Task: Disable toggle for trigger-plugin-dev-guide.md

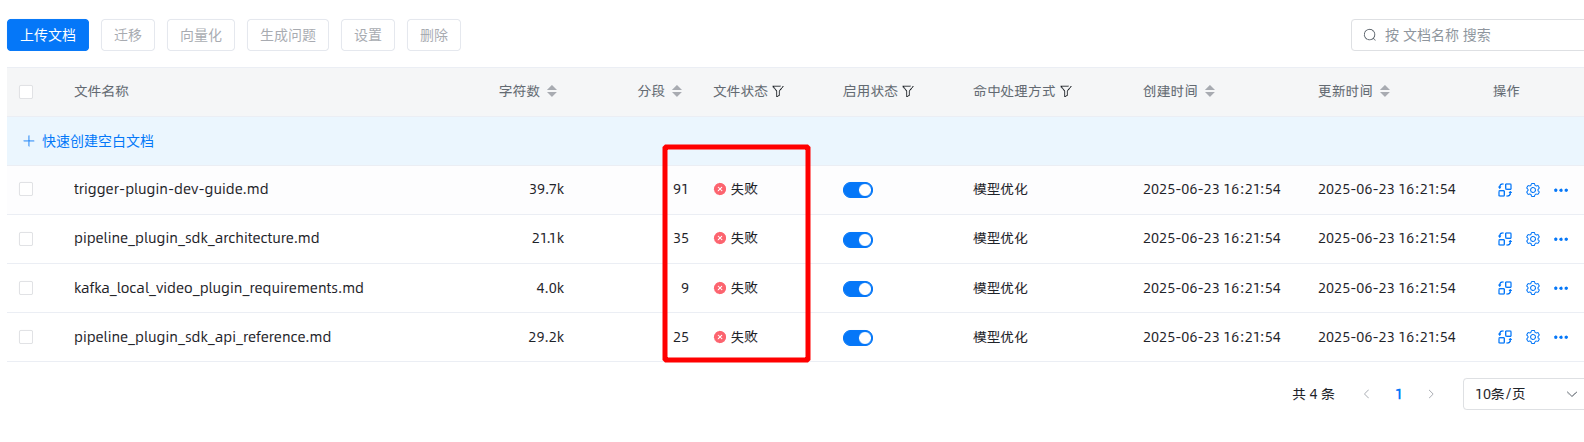Action: [x=858, y=190]
